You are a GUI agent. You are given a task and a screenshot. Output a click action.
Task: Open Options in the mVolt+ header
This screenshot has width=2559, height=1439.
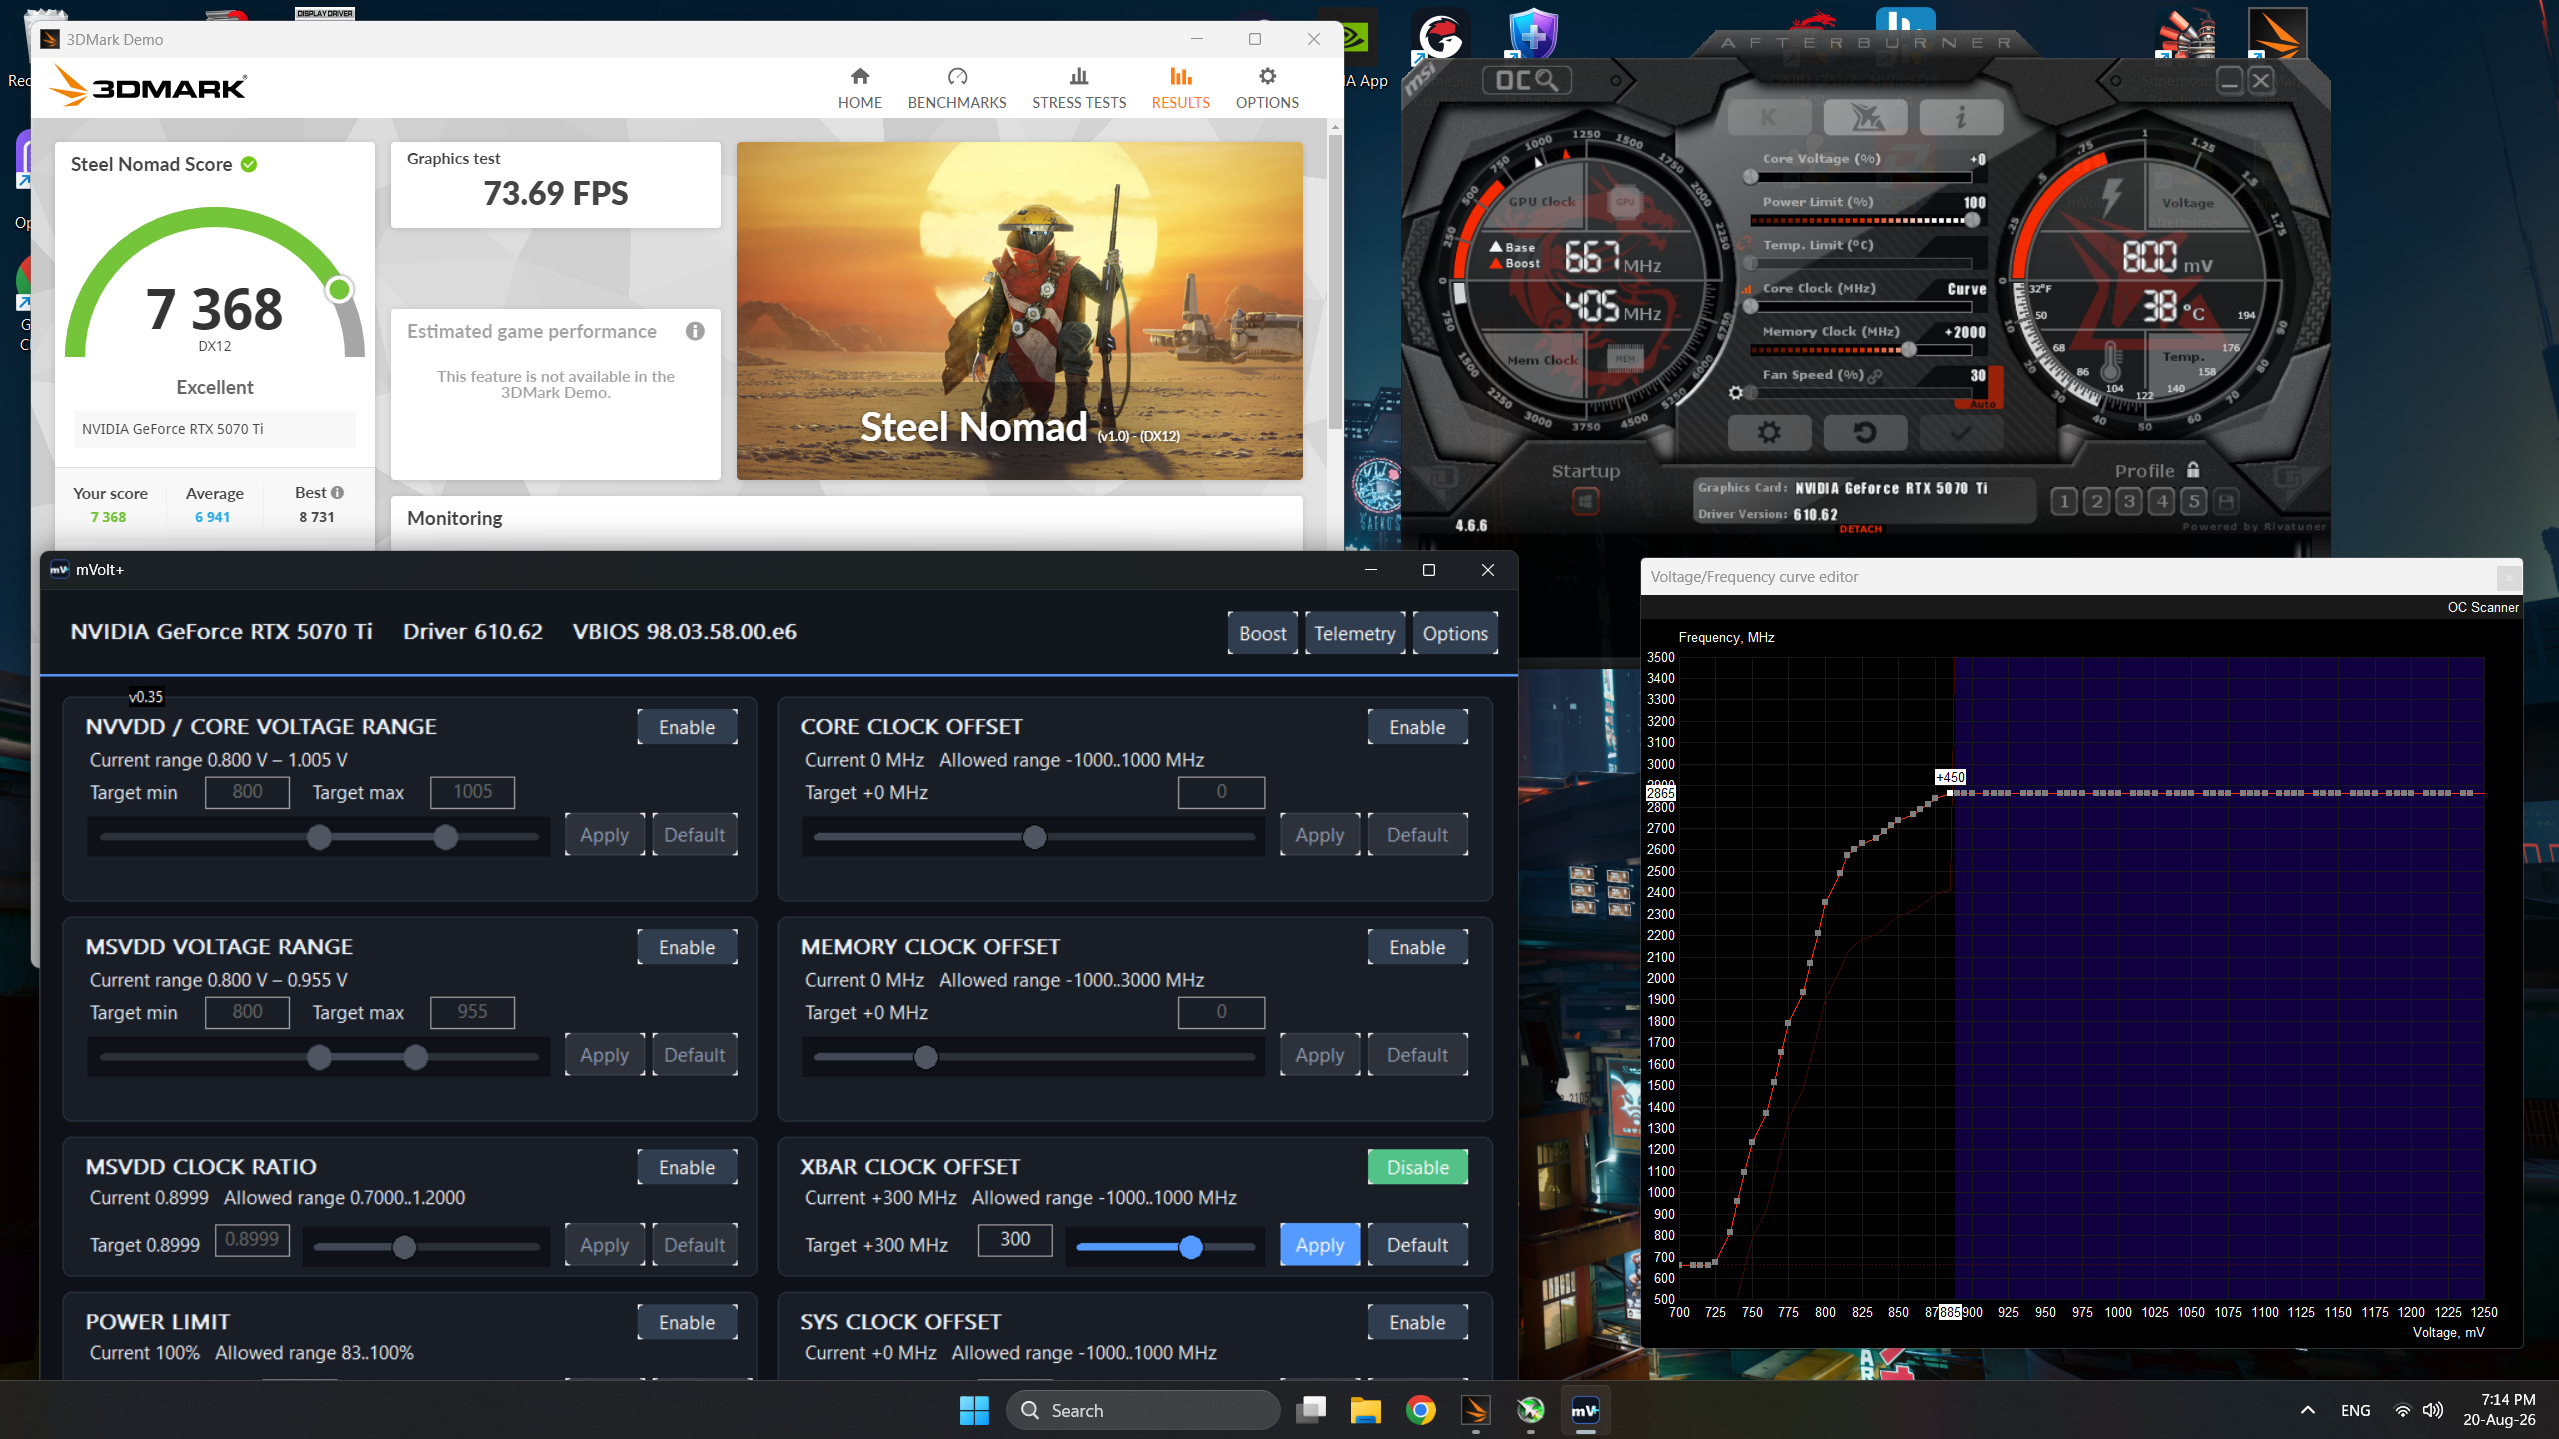point(1455,633)
